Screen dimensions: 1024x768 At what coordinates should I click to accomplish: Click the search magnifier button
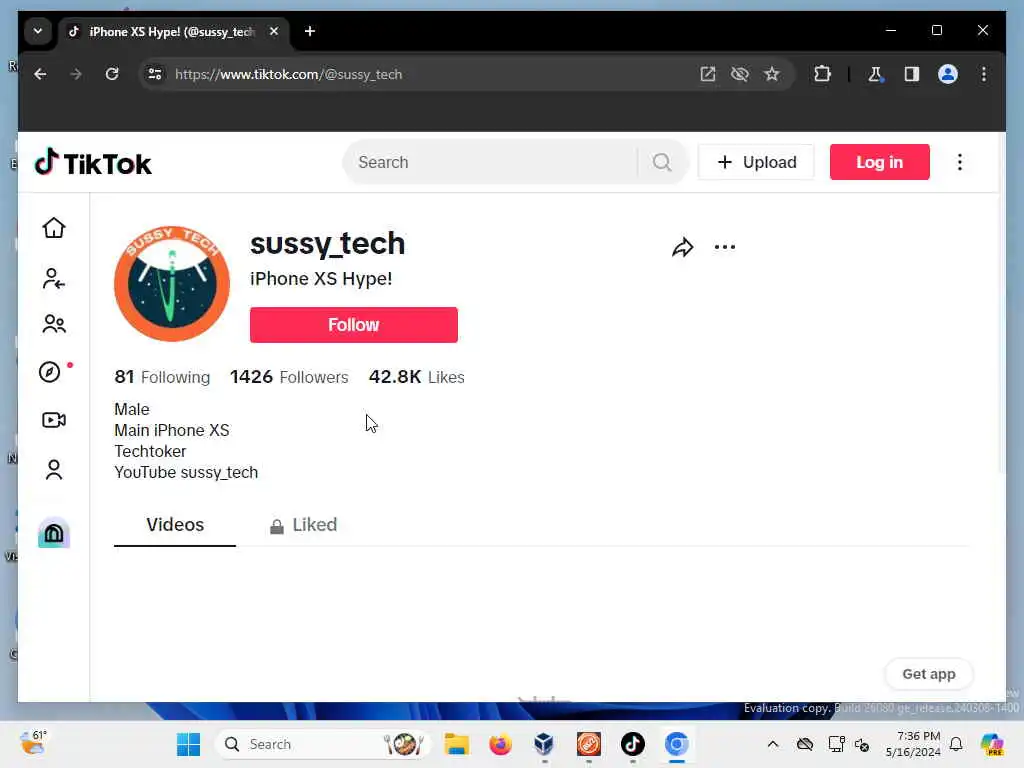point(662,162)
